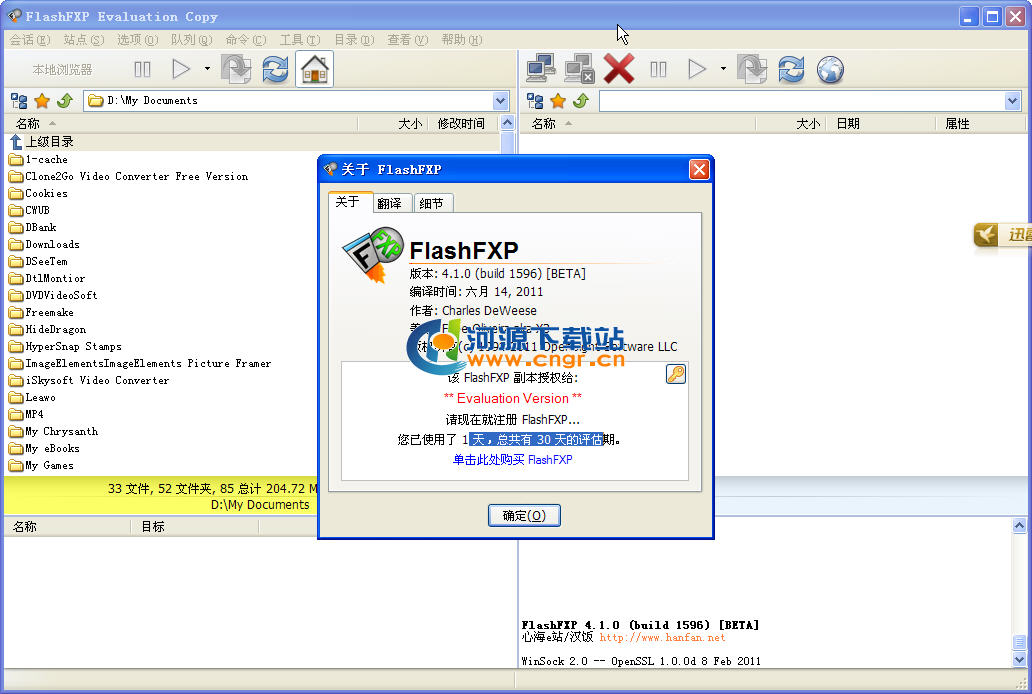Click the remote pane folder tree icon
Viewport: 1032px width, 694px height.
(x=535, y=101)
